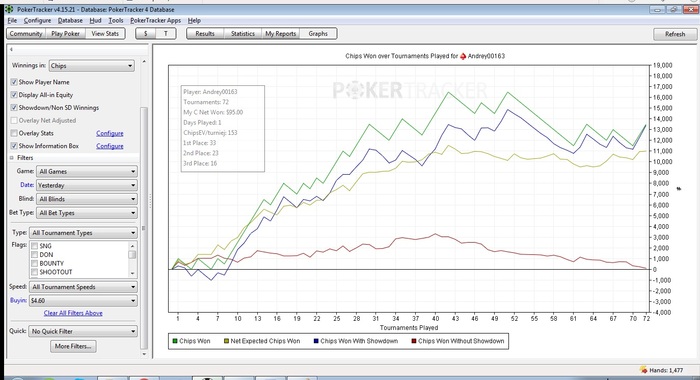Viewport: 700px width, 380px height.
Task: Open the Tools menu
Action: click(116, 21)
